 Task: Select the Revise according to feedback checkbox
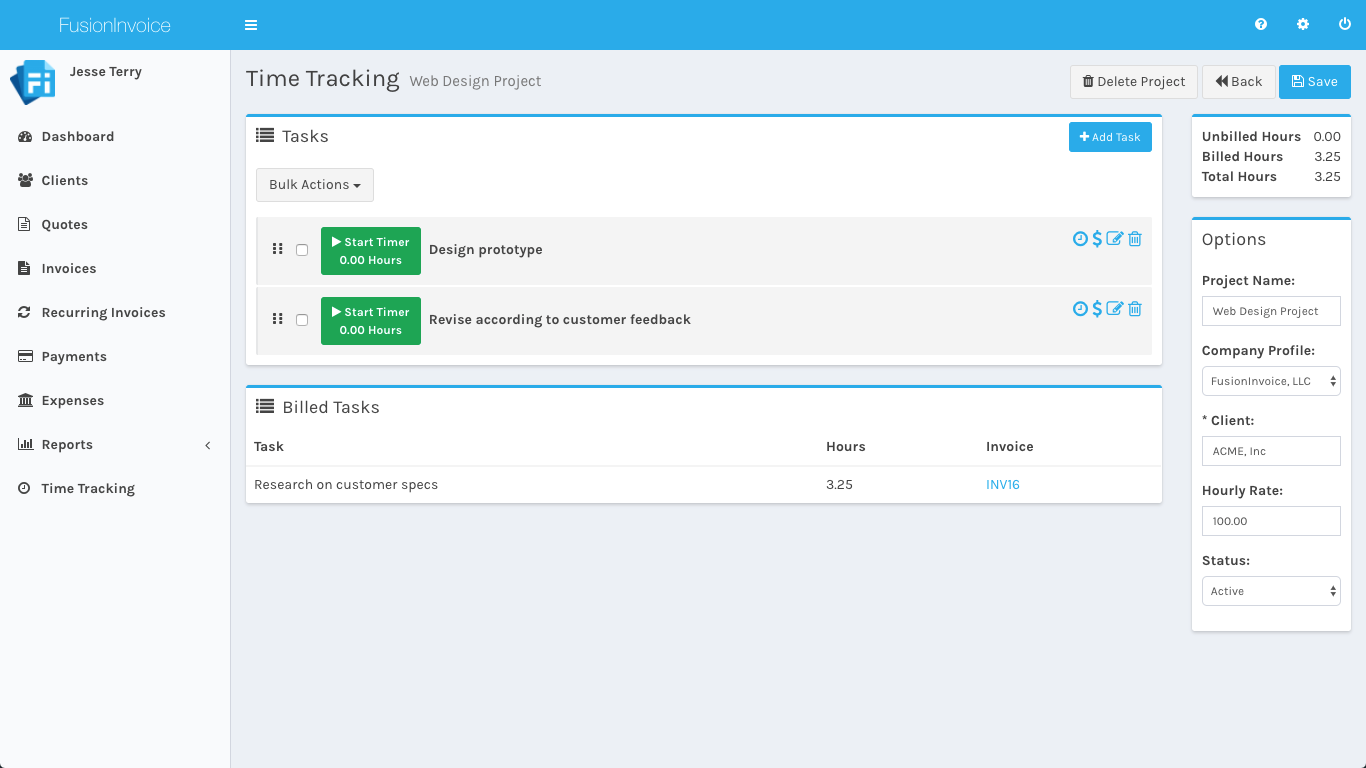click(x=302, y=320)
